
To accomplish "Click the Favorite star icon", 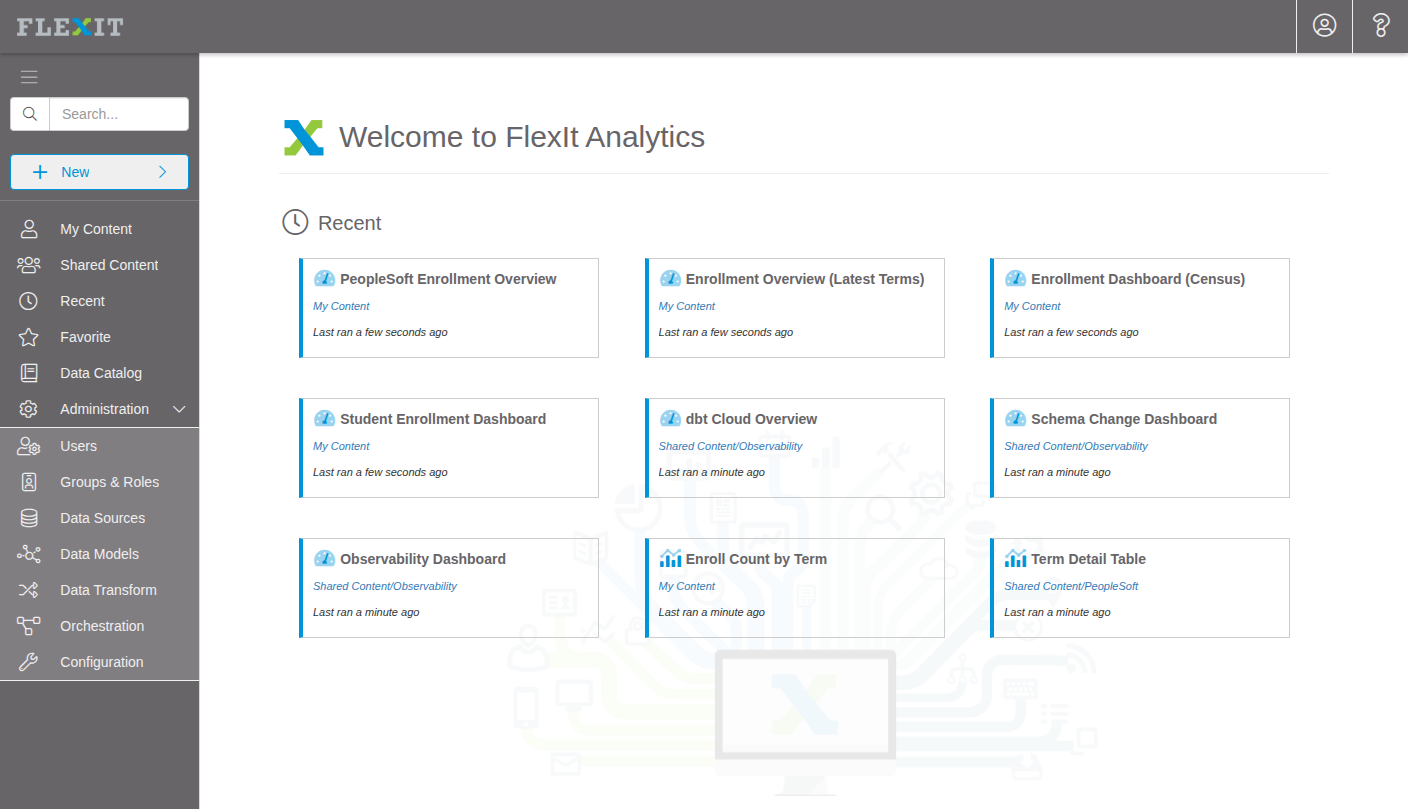I will [x=29, y=337].
